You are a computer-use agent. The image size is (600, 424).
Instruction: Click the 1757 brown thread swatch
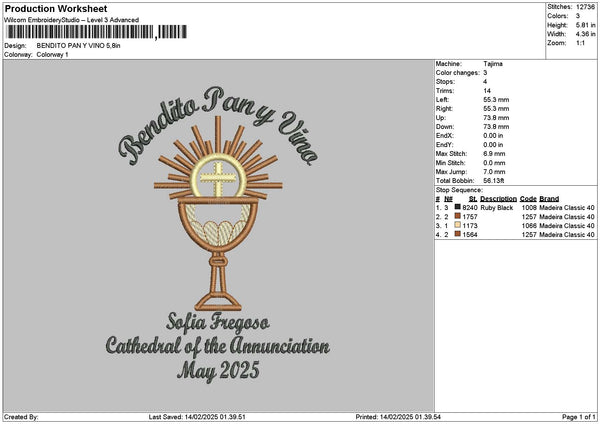457,216
